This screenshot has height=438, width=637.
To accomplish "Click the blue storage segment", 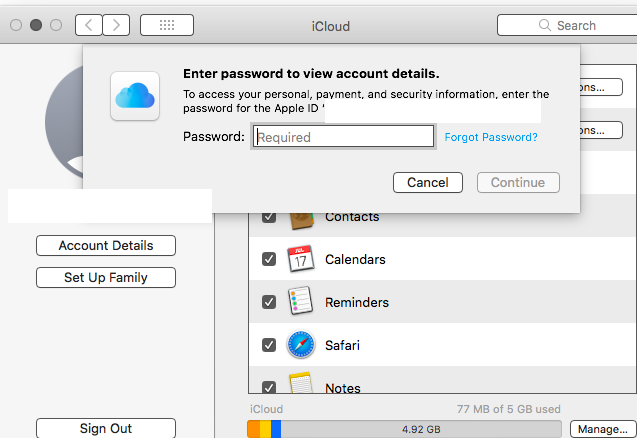I will [x=276, y=429].
